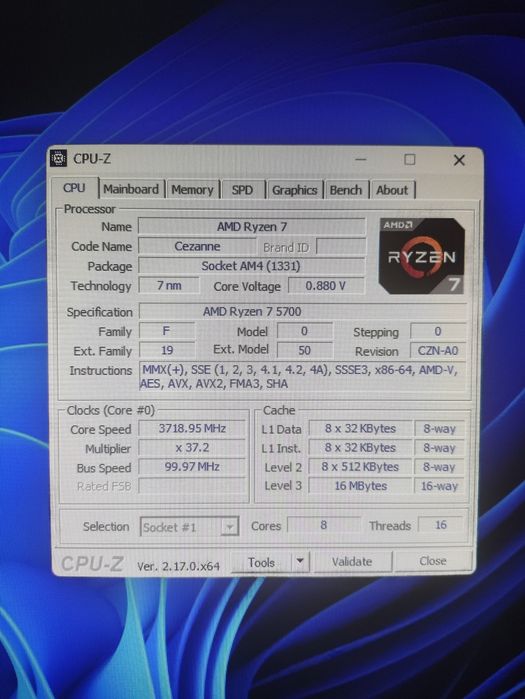Click the AMD Ryzen 7 logo badge
525x699 pixels.
pos(422,256)
